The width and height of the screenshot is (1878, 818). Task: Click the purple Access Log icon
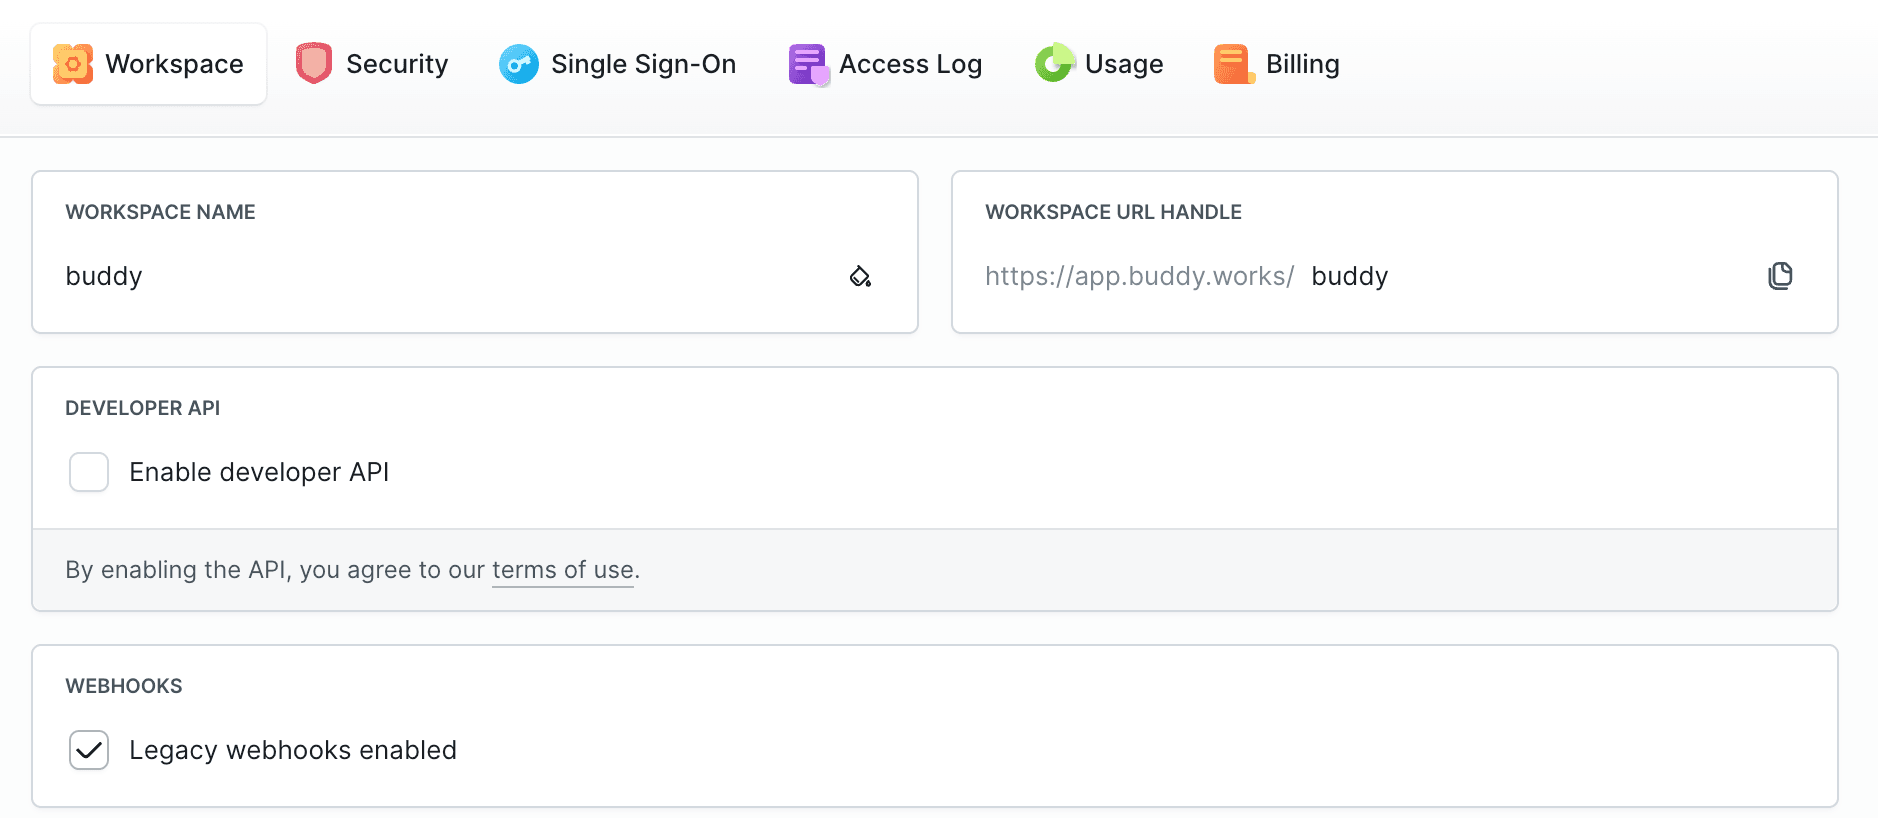(808, 64)
